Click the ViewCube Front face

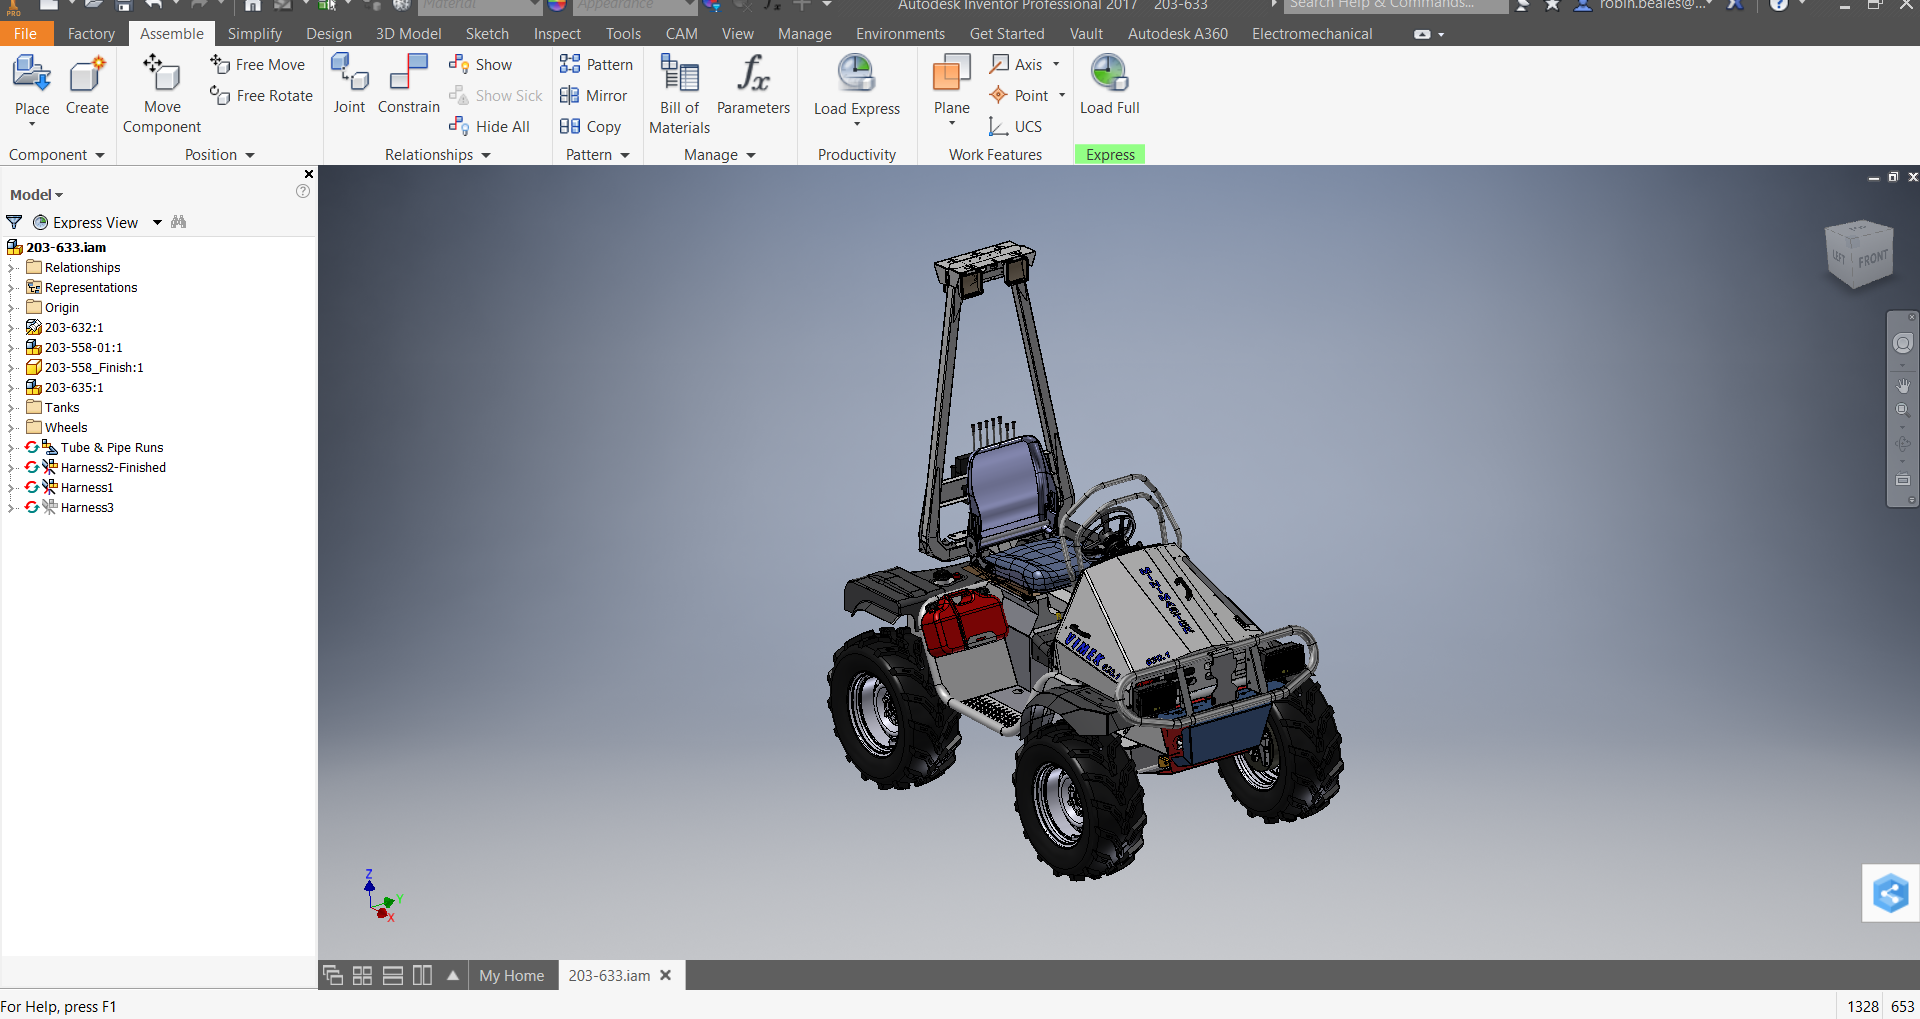(1871, 259)
